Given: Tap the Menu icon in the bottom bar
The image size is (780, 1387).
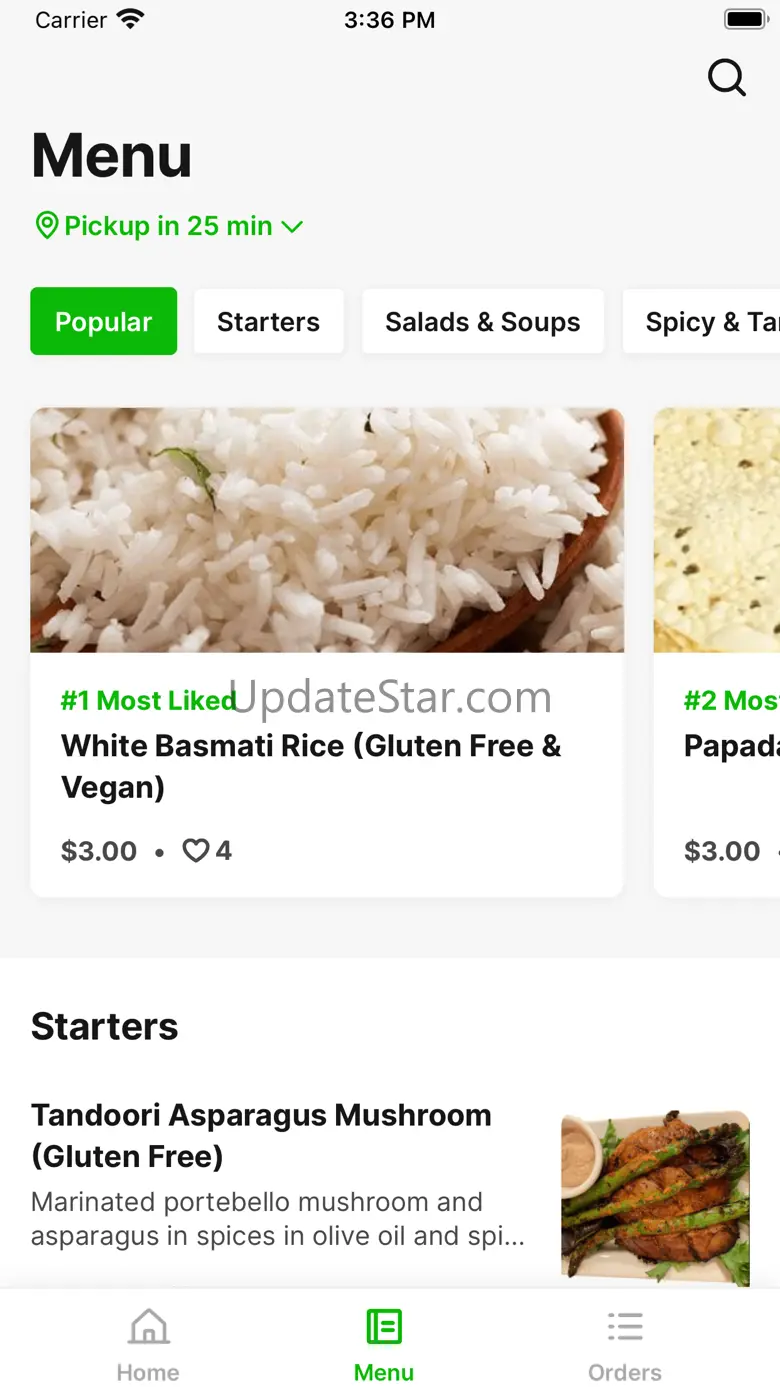Looking at the screenshot, I should [384, 1327].
